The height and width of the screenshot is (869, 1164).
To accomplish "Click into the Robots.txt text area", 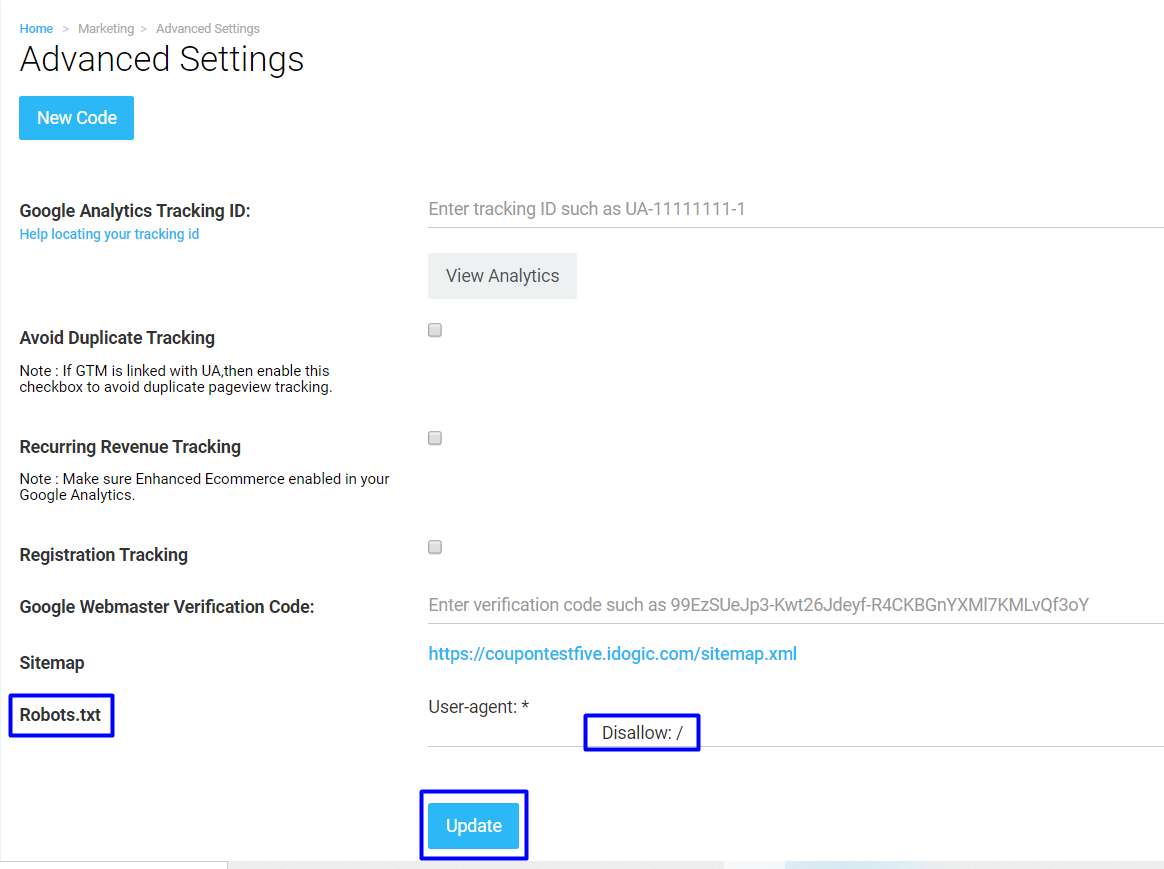I will coord(796,721).
